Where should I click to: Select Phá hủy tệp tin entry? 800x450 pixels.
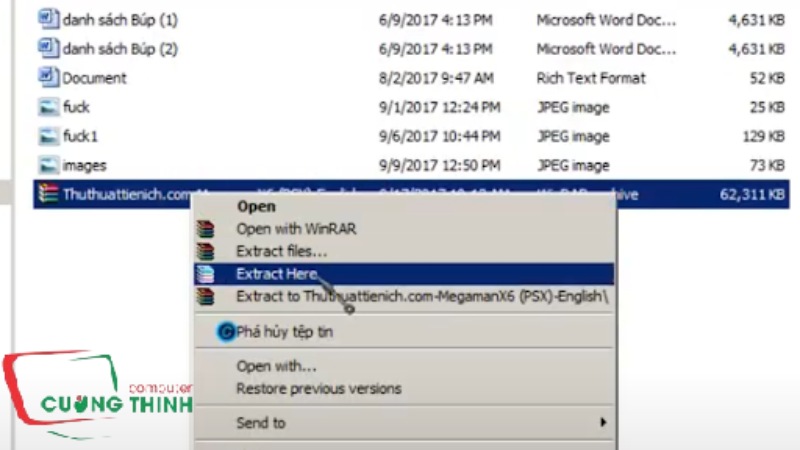(284, 332)
